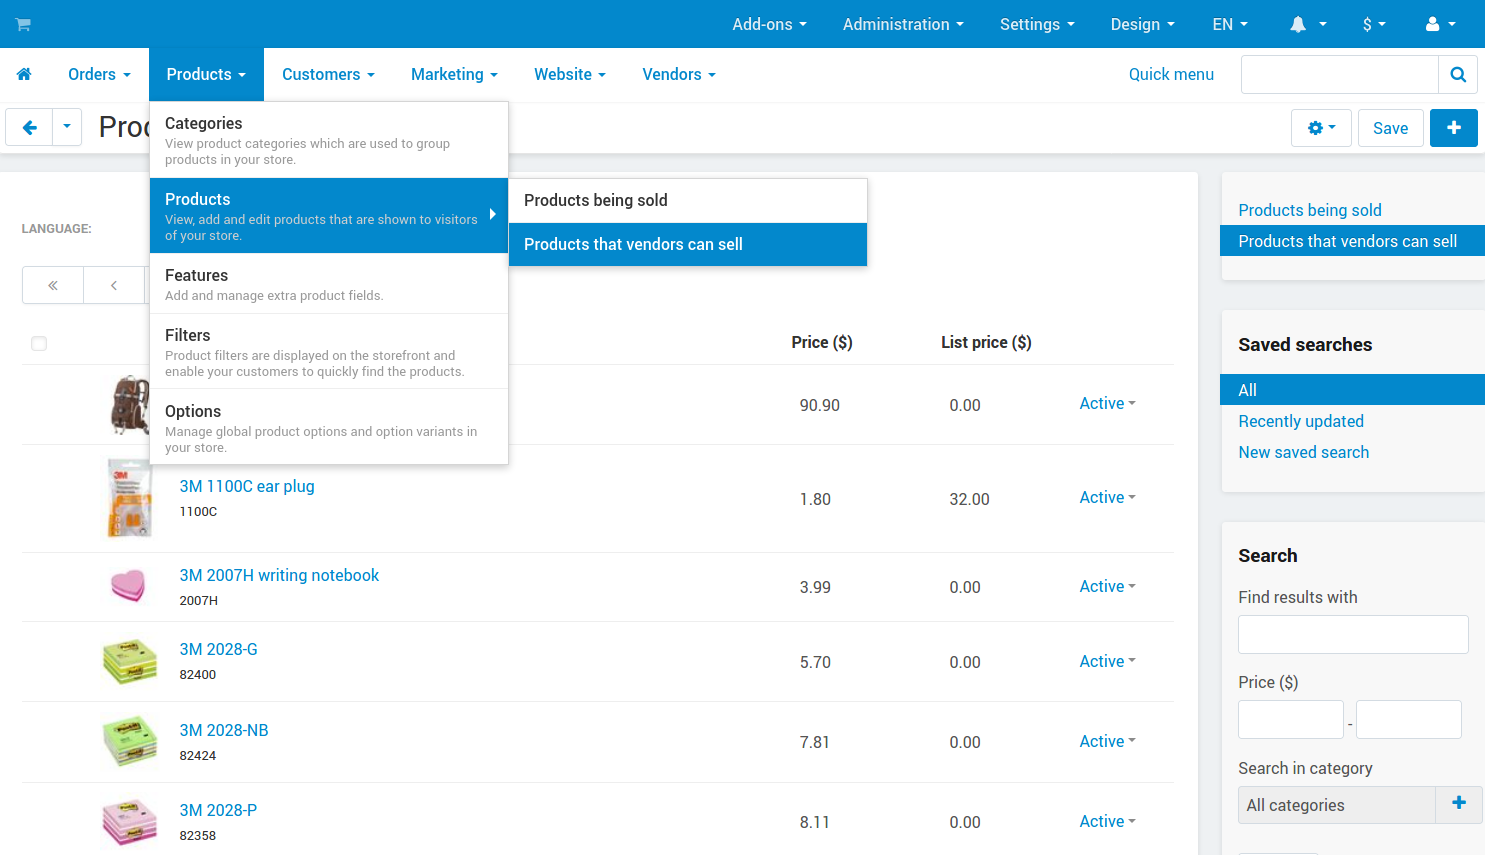Open the pink heart notebook thumbnail
The width and height of the screenshot is (1485, 855).
[x=129, y=586]
